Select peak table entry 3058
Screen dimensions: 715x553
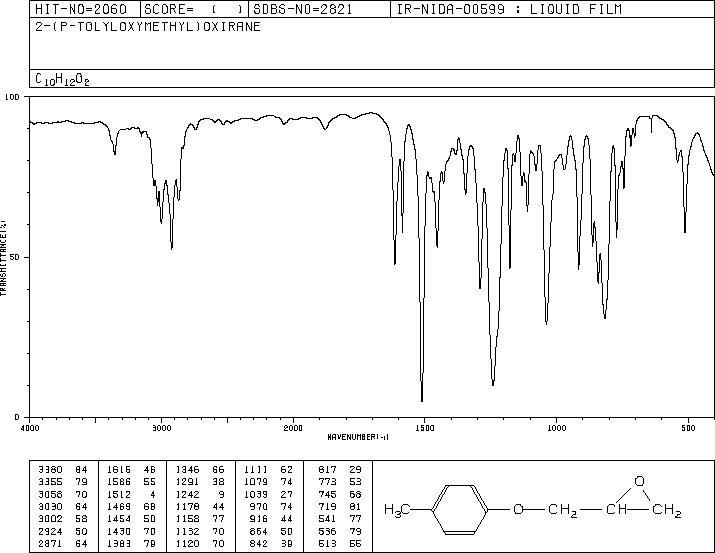[x=50, y=494]
